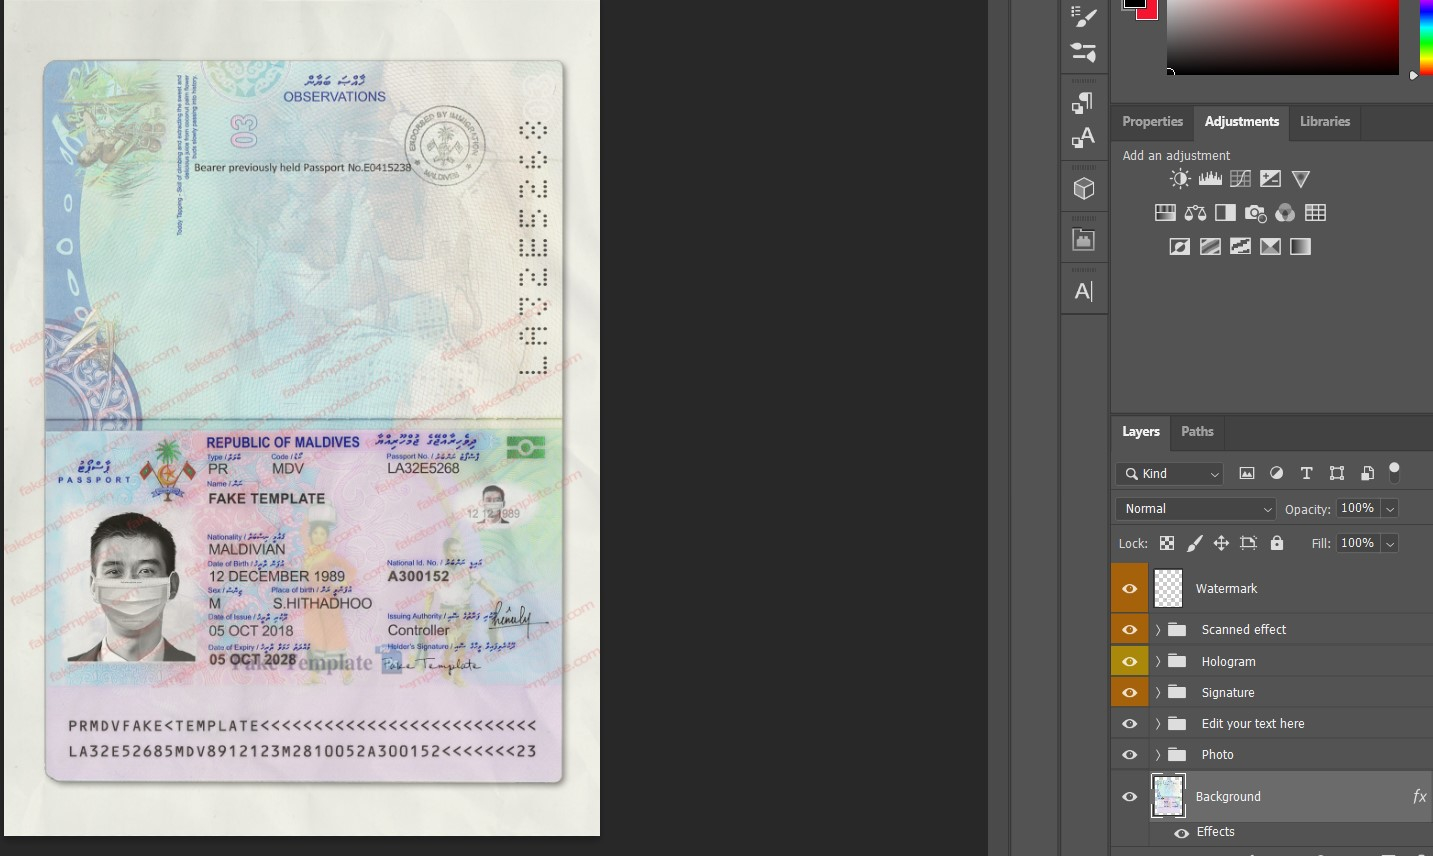Open the Opacity value dropdown
The width and height of the screenshot is (1433, 856).
(1390, 508)
